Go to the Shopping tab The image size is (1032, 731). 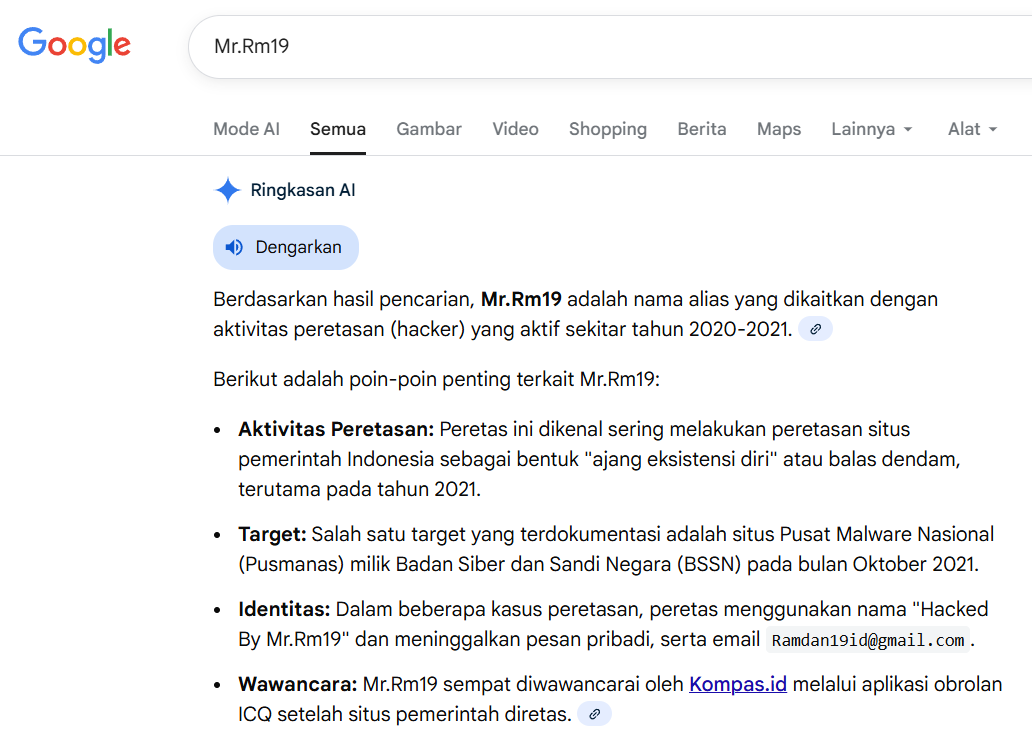click(x=607, y=129)
